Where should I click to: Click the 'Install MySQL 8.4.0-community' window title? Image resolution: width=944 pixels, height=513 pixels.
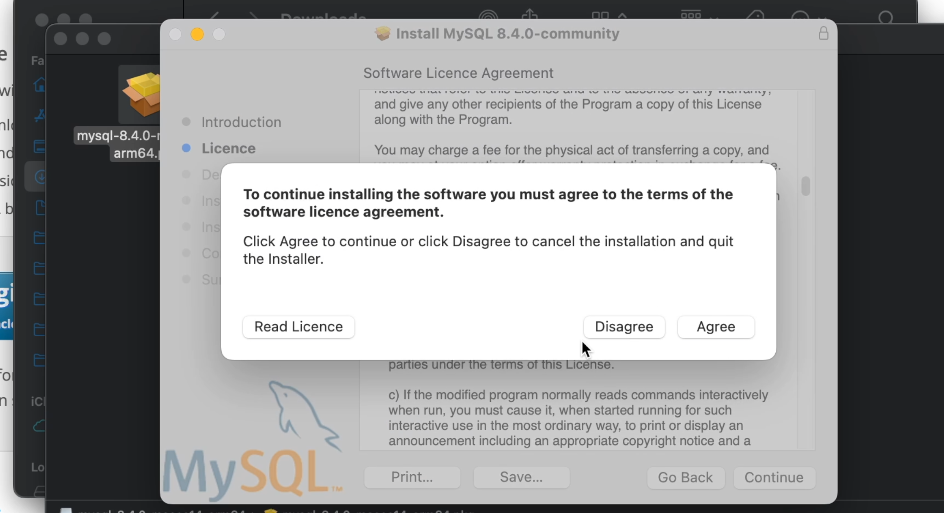(x=507, y=34)
